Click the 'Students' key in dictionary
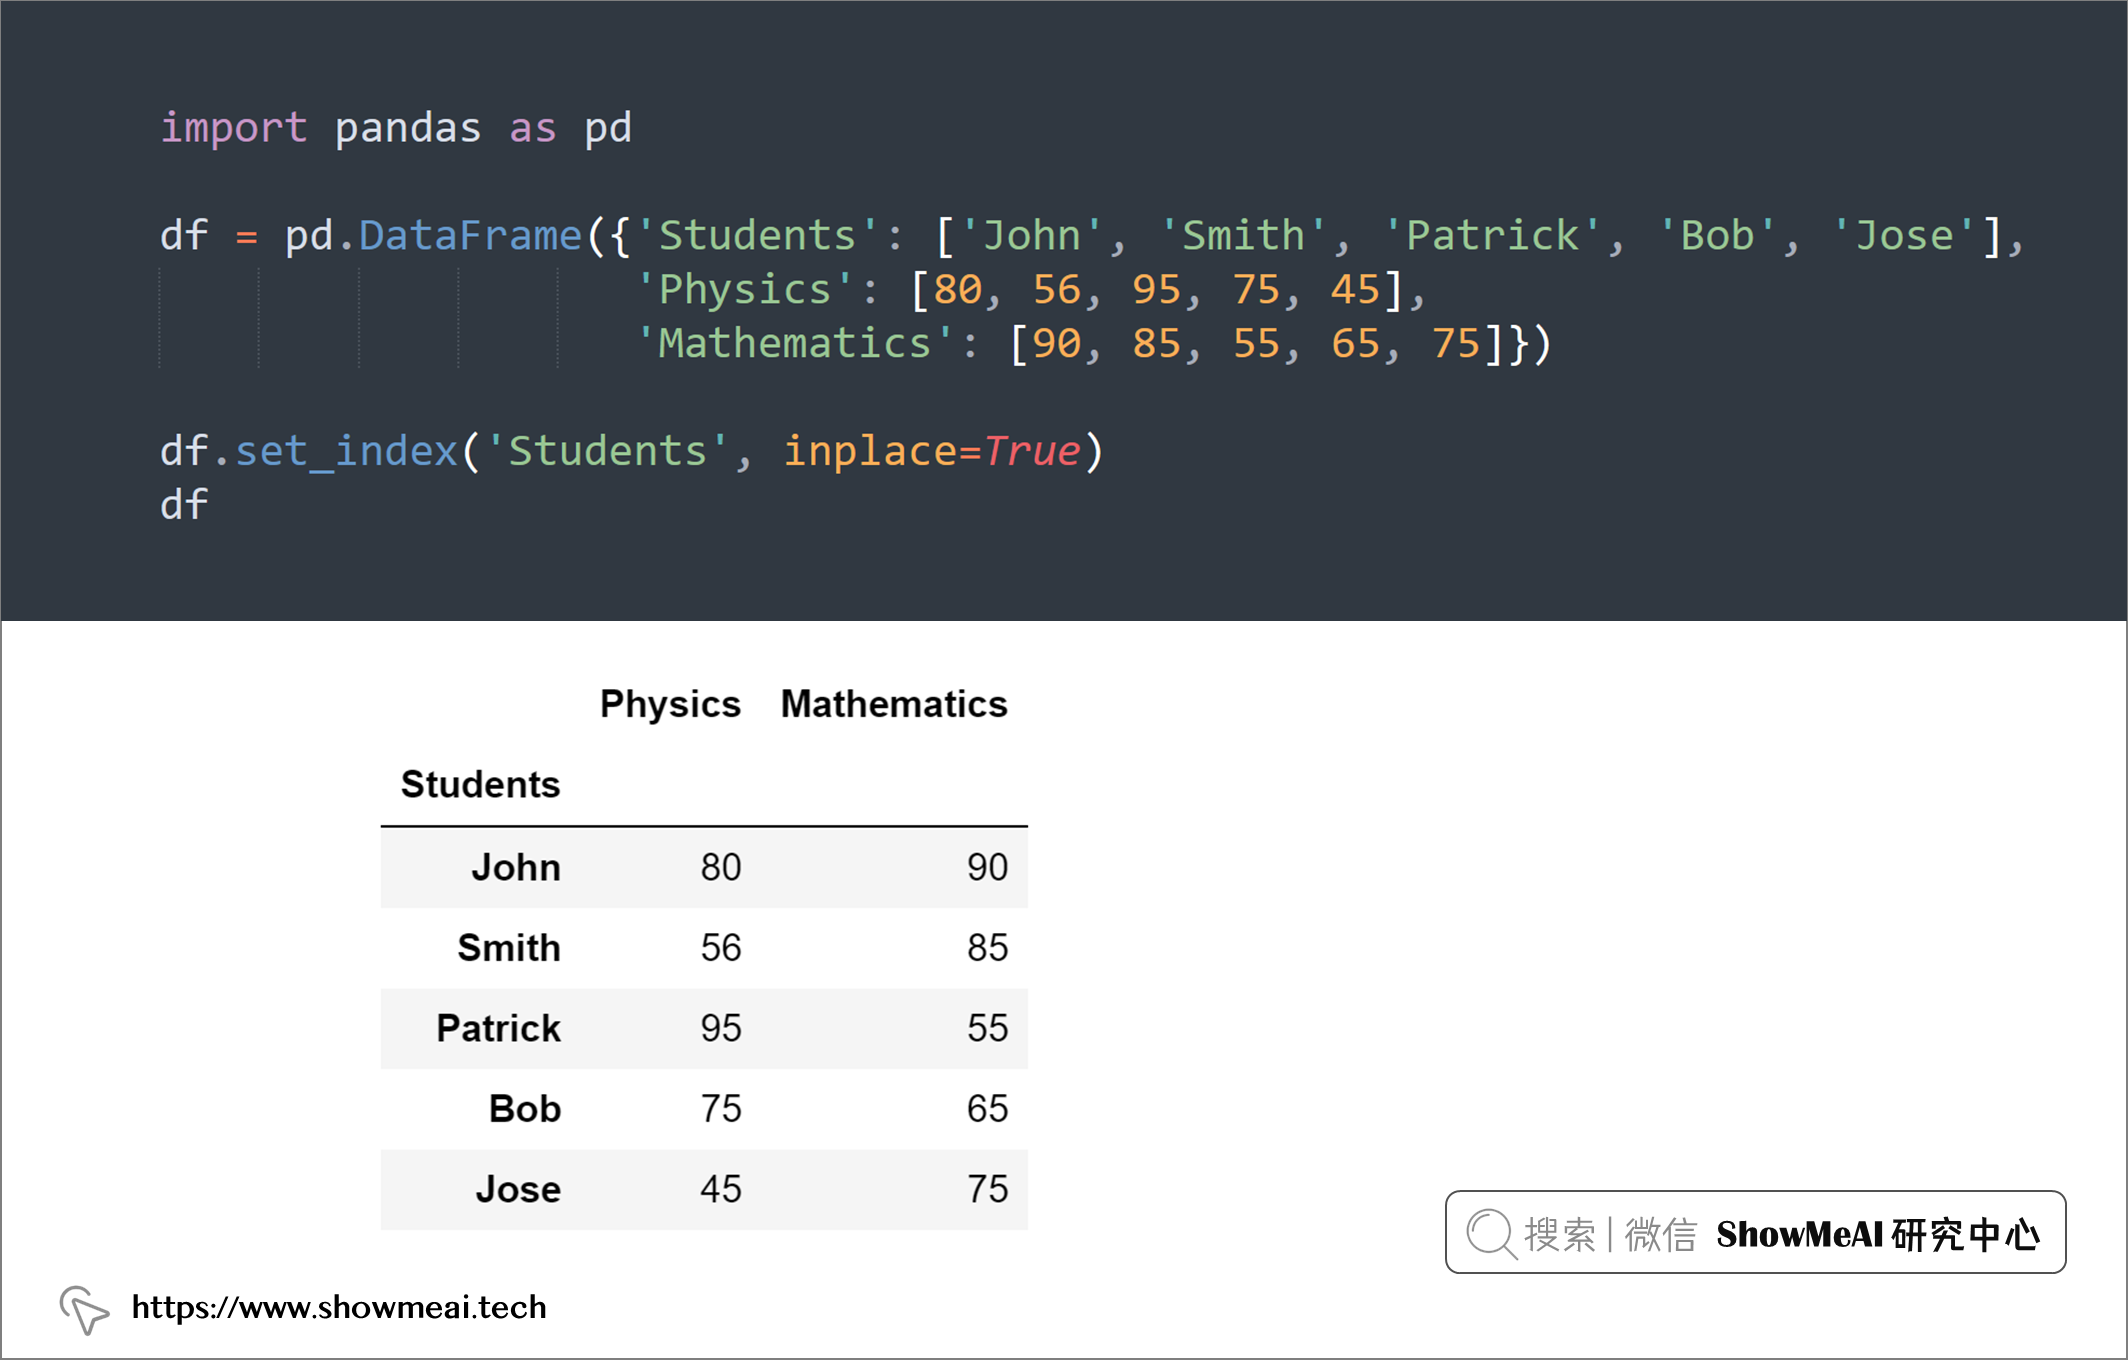The image size is (2128, 1360). click(757, 236)
